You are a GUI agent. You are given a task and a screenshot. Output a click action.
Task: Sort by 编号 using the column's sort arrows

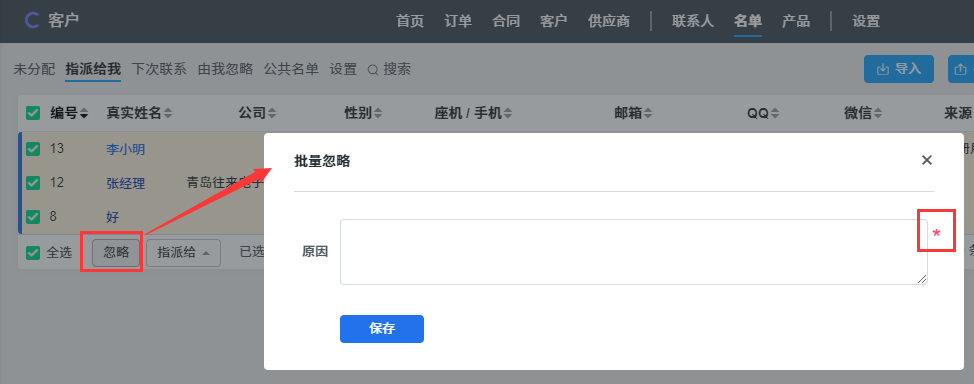(x=84, y=114)
